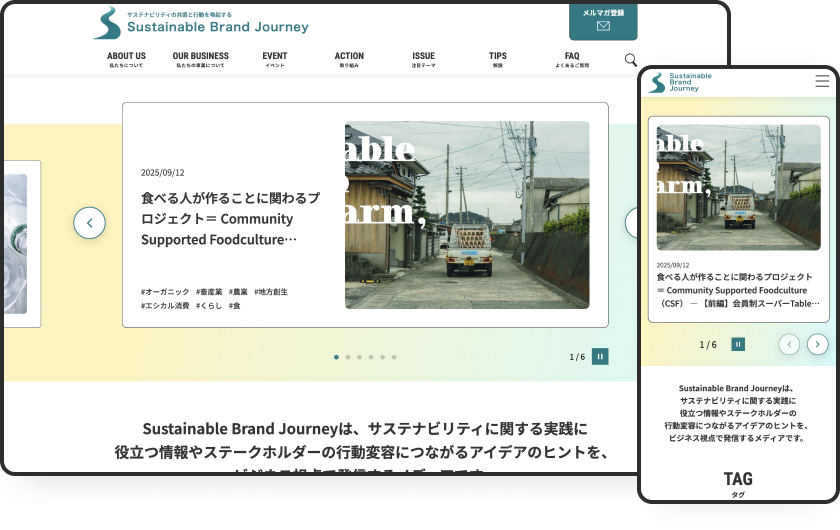
Task: Open the FAQ menu item
Action: pyautogui.click(x=572, y=59)
